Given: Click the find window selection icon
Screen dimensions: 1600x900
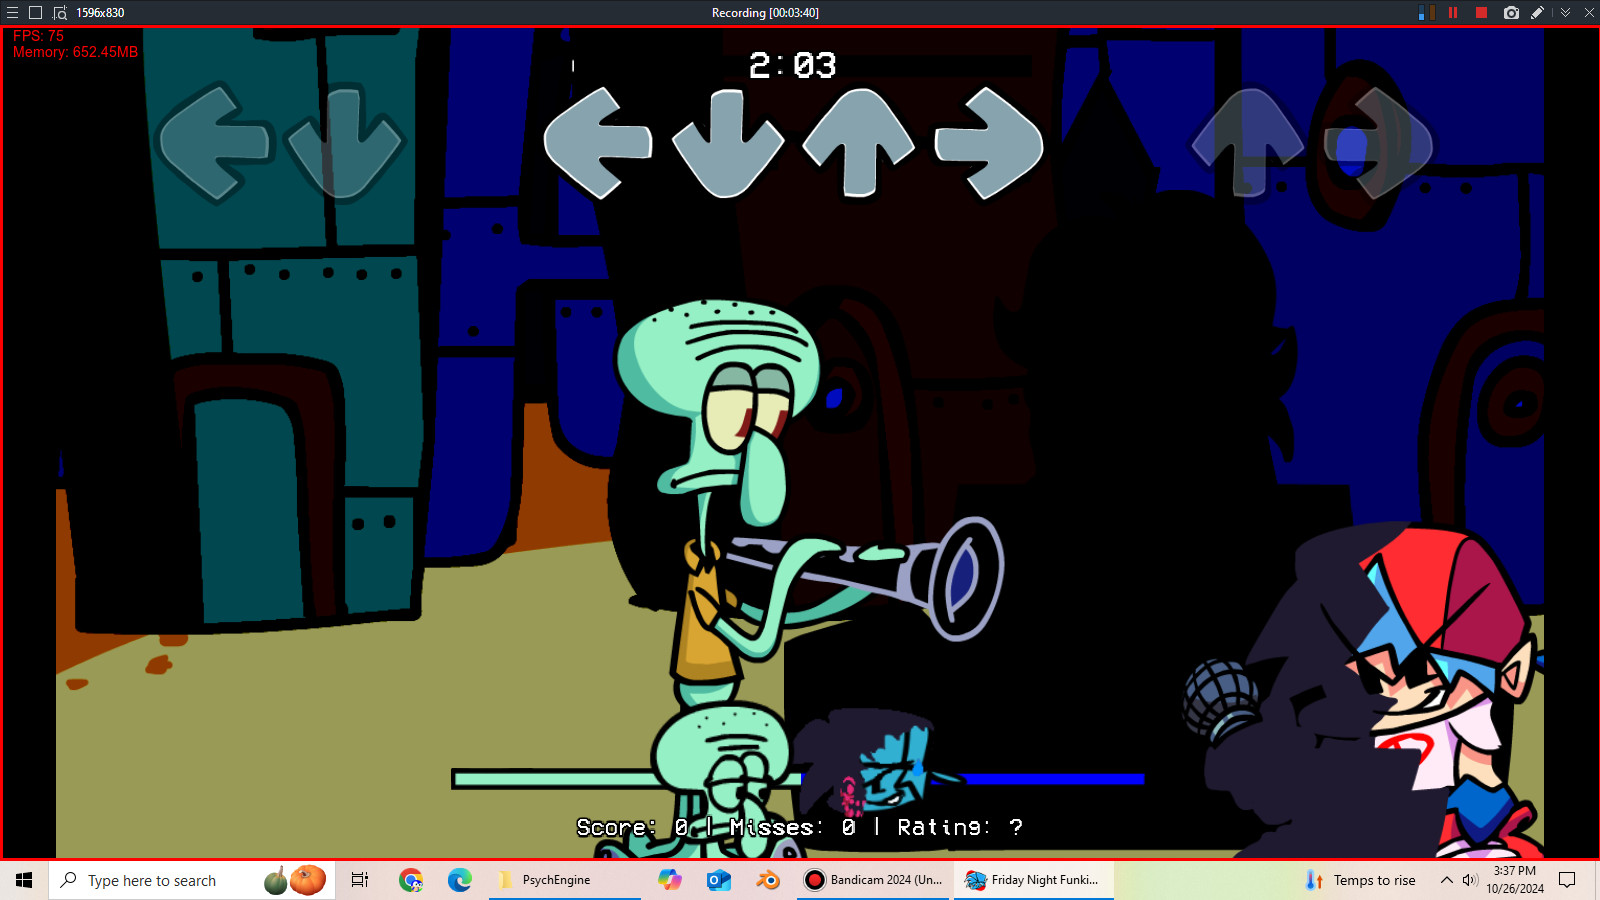Looking at the screenshot, I should pyautogui.click(x=60, y=13).
